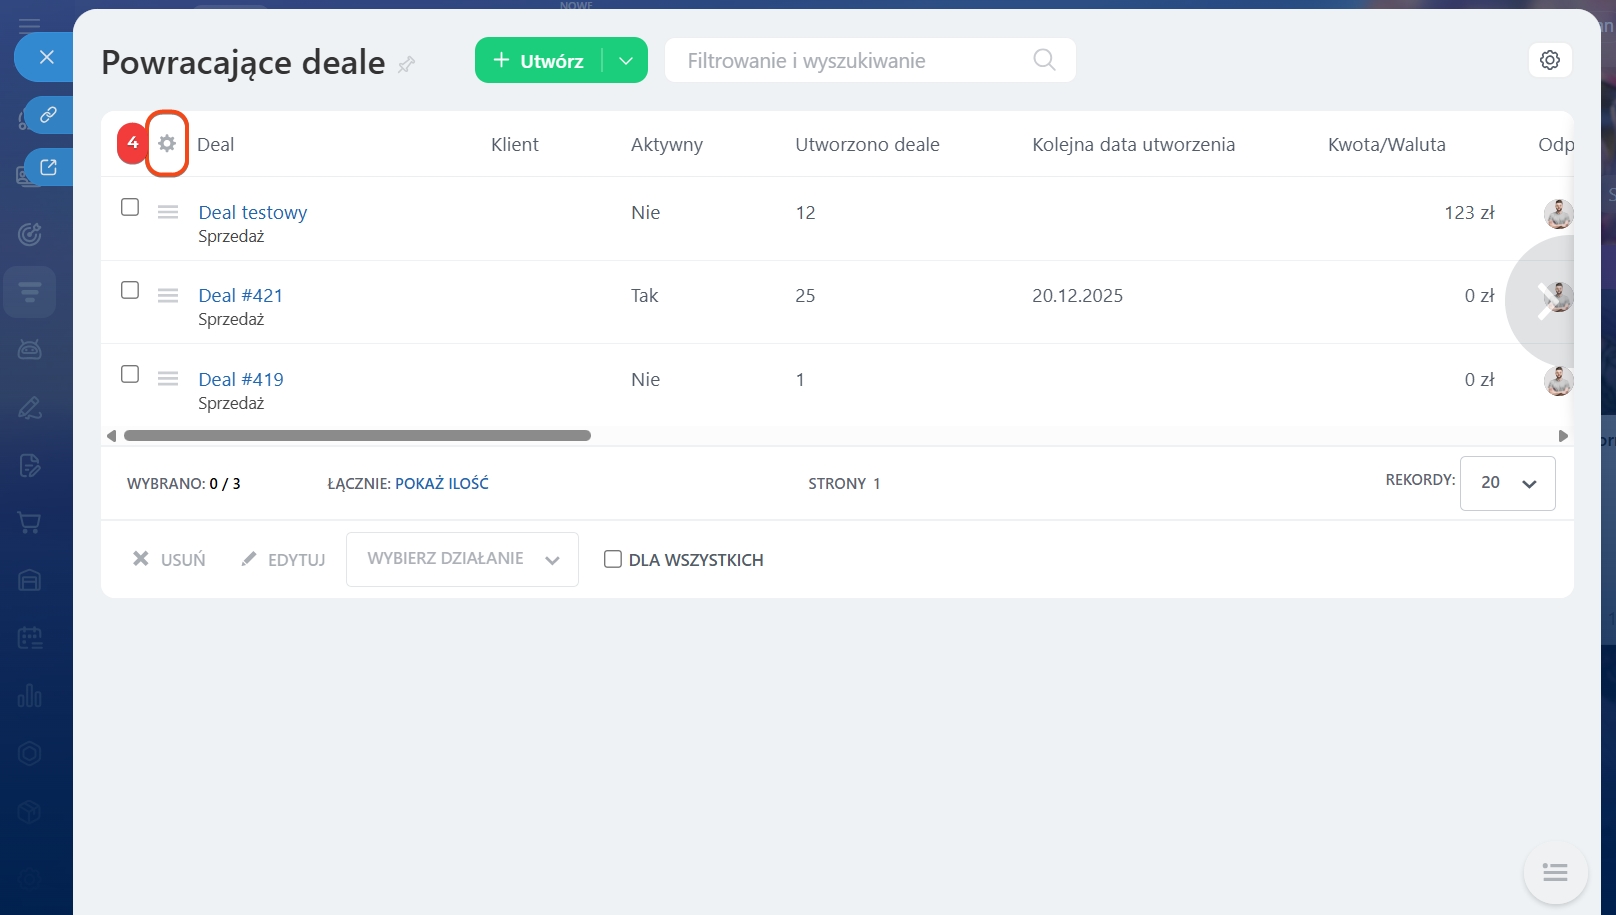Click the horizontal scrollbar thumb
This screenshot has height=915, width=1616.
(357, 436)
